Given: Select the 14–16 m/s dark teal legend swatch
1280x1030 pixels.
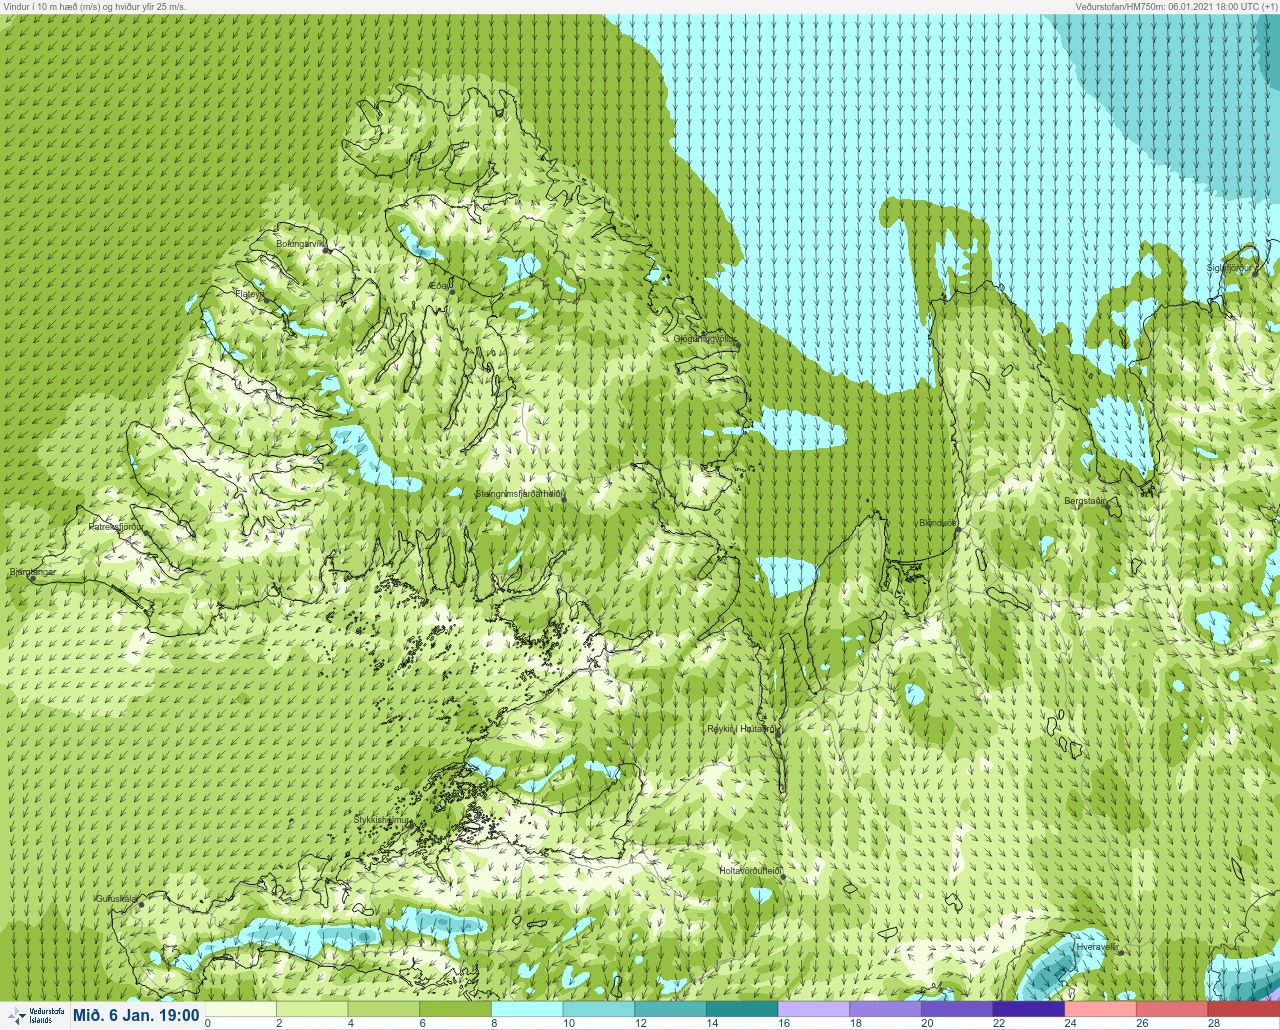Looking at the screenshot, I should pyautogui.click(x=742, y=1008).
